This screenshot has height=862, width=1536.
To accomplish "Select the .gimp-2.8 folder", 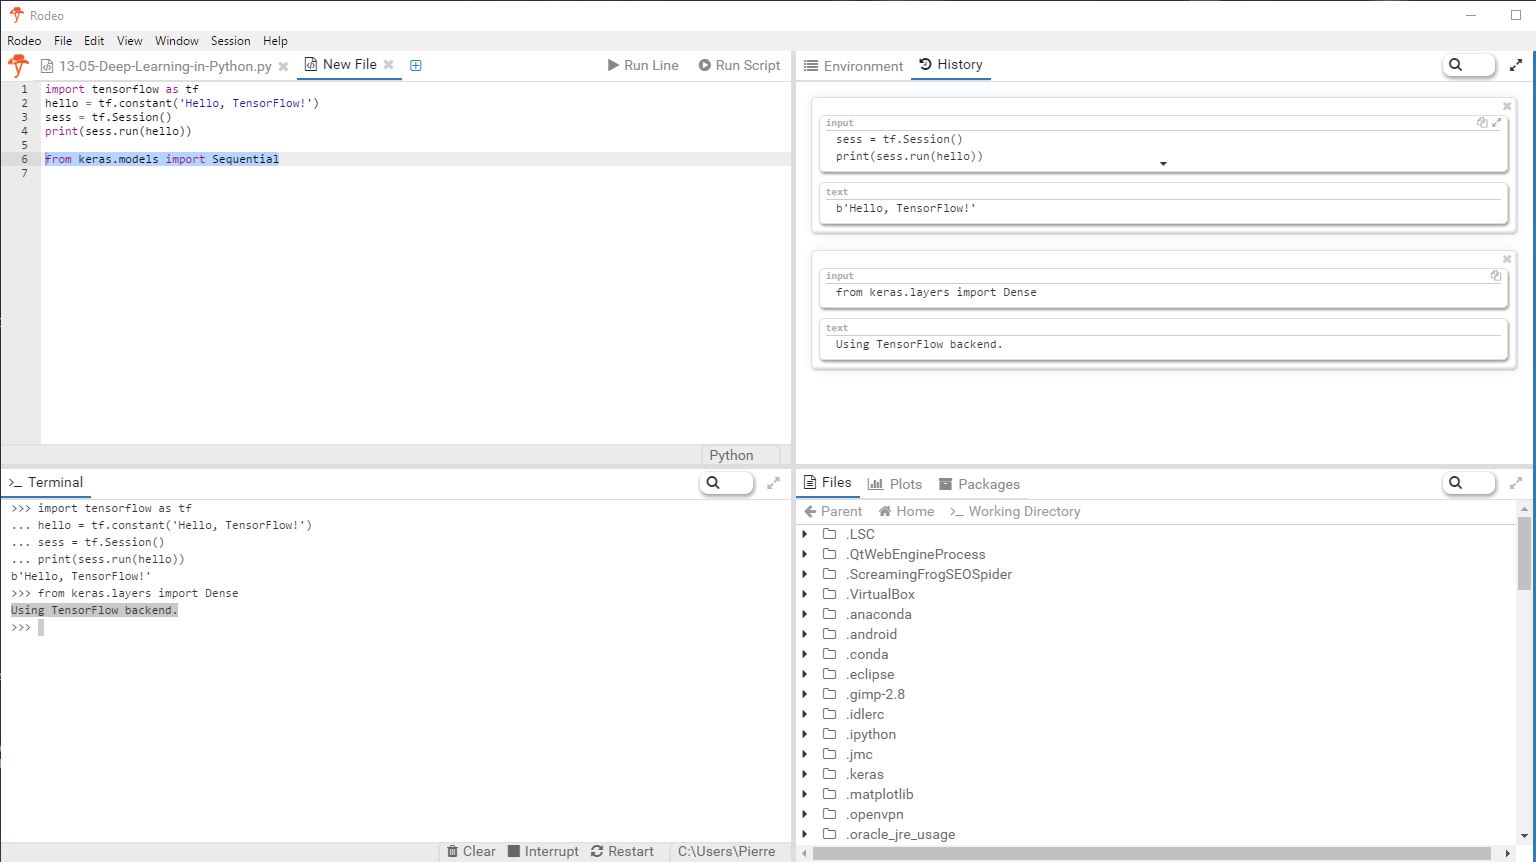I will (x=875, y=694).
